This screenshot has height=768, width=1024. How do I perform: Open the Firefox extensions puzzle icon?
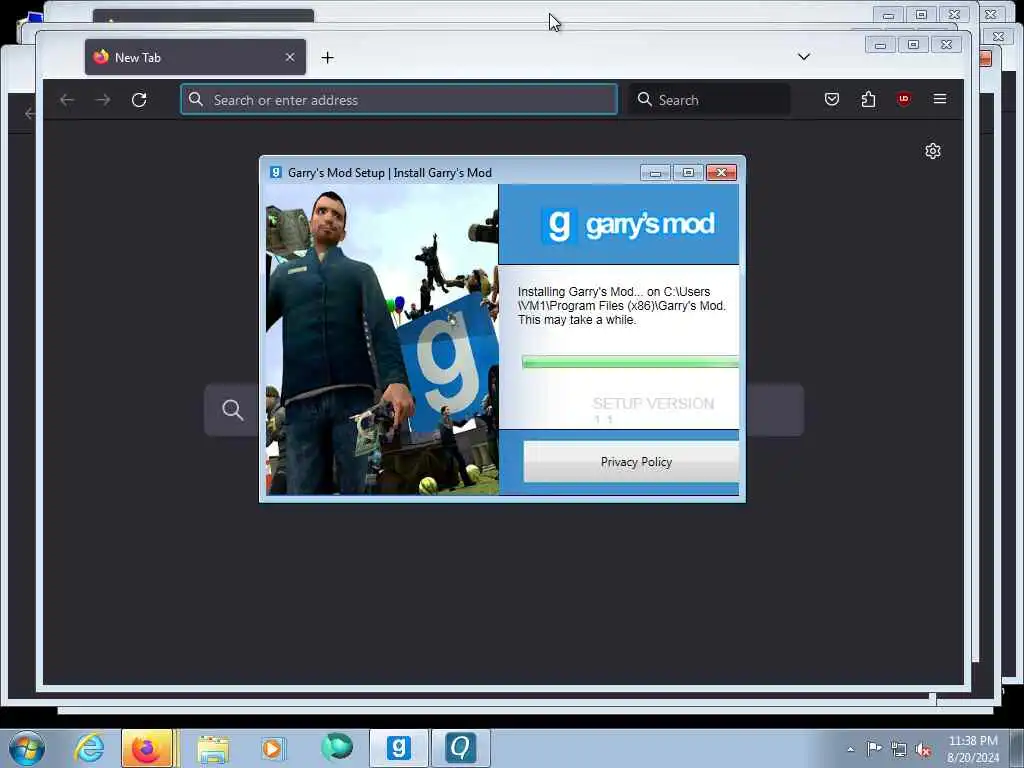click(x=868, y=99)
